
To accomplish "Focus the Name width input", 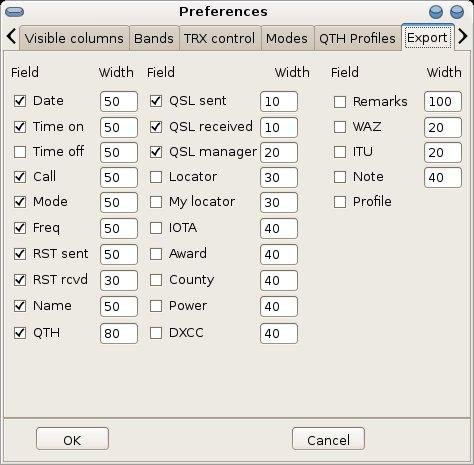I will click(x=119, y=306).
